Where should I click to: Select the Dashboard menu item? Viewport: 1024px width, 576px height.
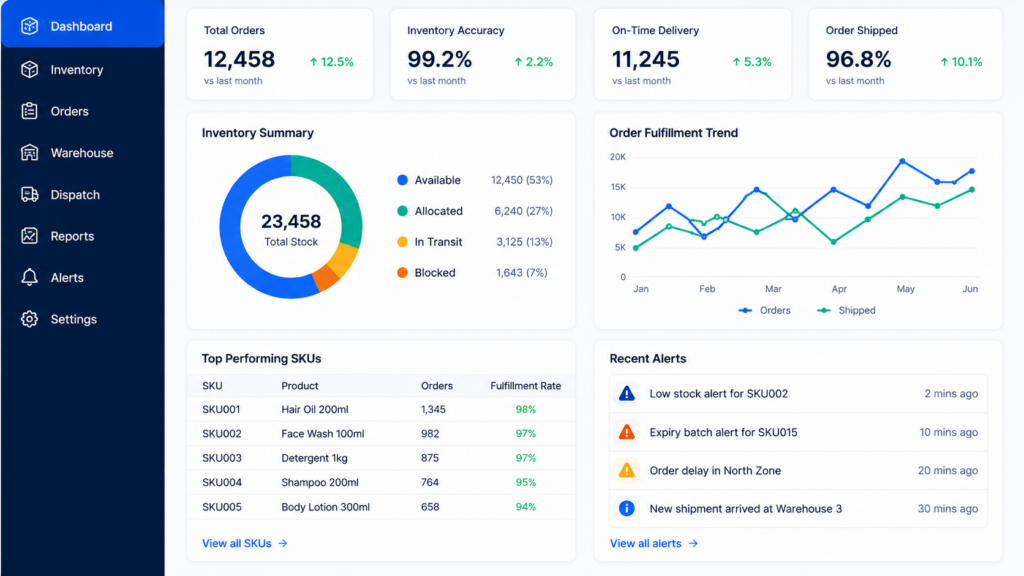coord(82,25)
